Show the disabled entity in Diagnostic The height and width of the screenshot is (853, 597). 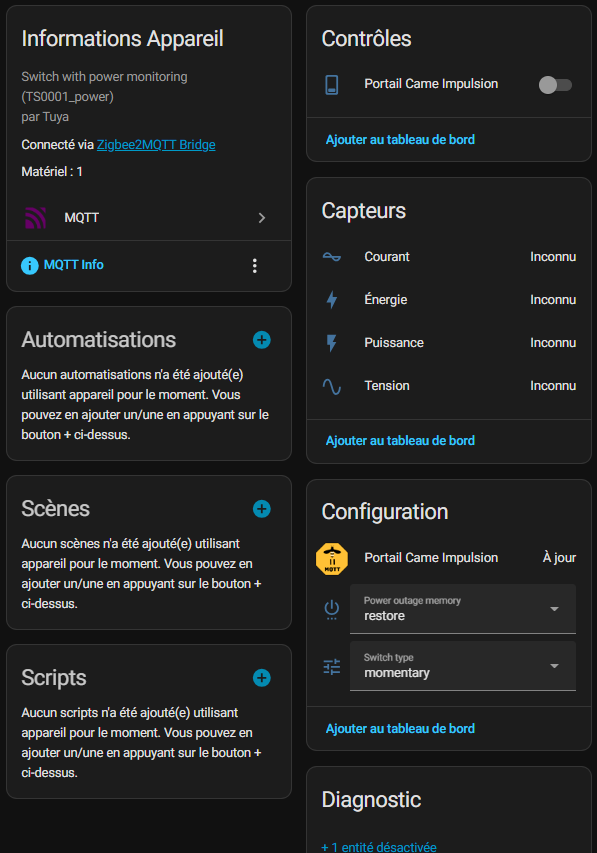point(378,845)
